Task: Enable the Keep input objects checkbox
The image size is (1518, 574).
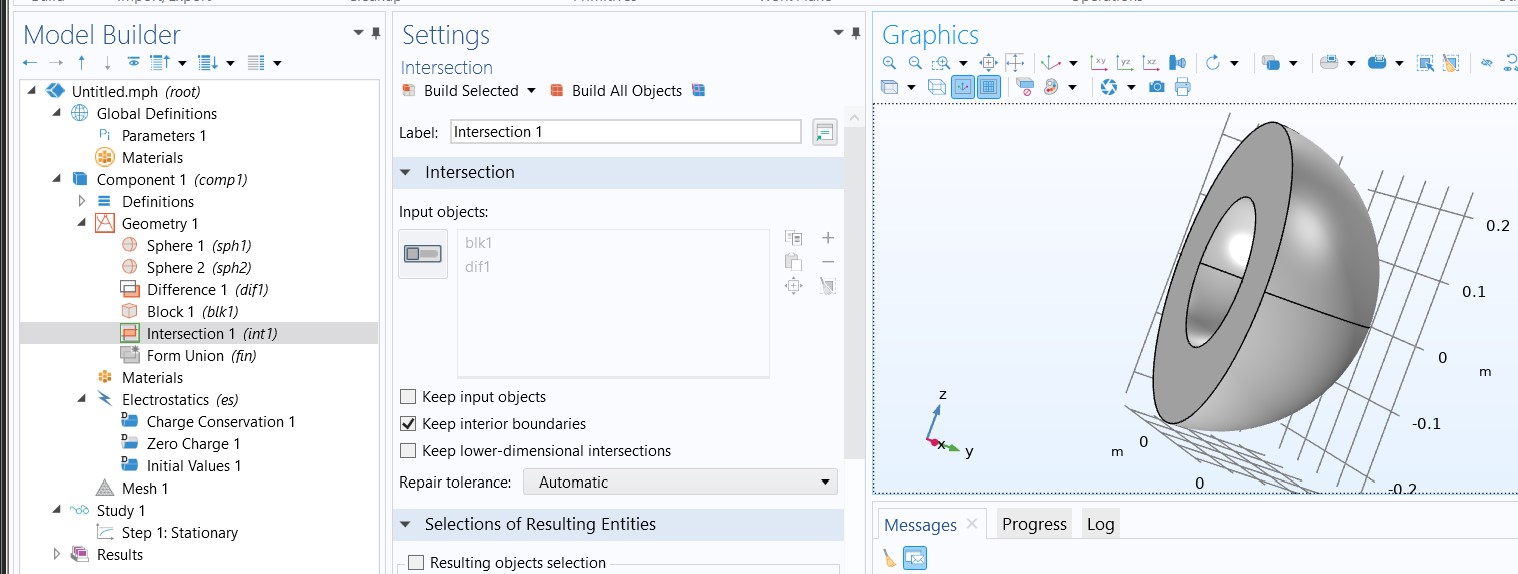Action: 408,397
